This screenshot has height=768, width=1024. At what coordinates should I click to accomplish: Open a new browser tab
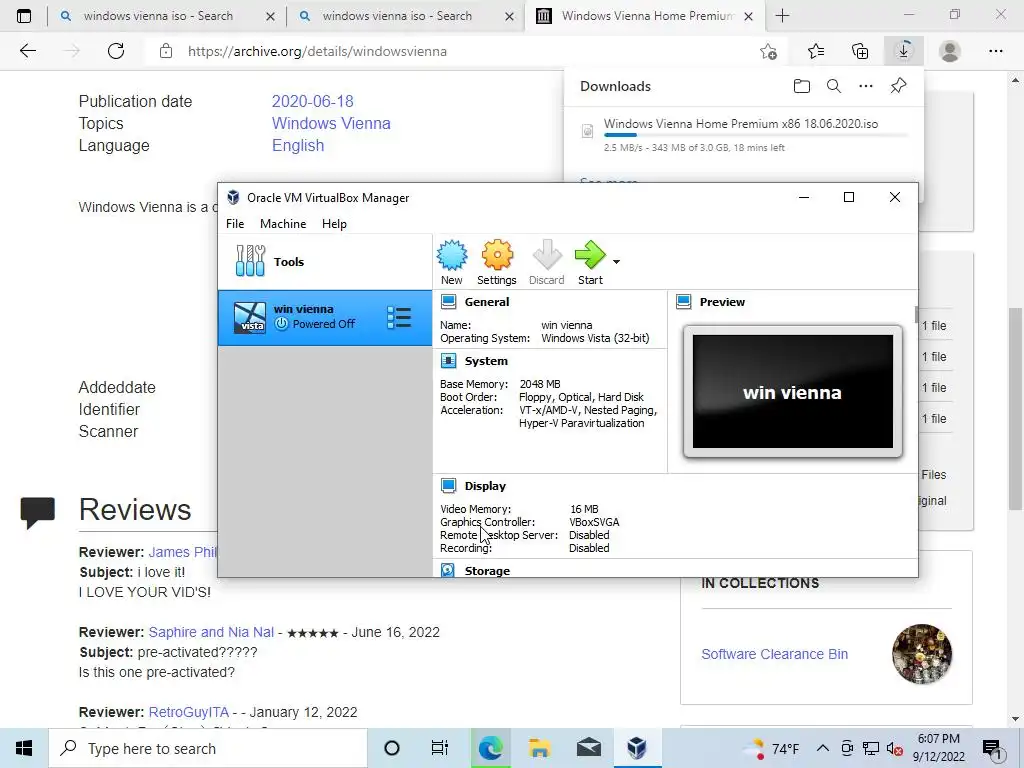point(782,16)
